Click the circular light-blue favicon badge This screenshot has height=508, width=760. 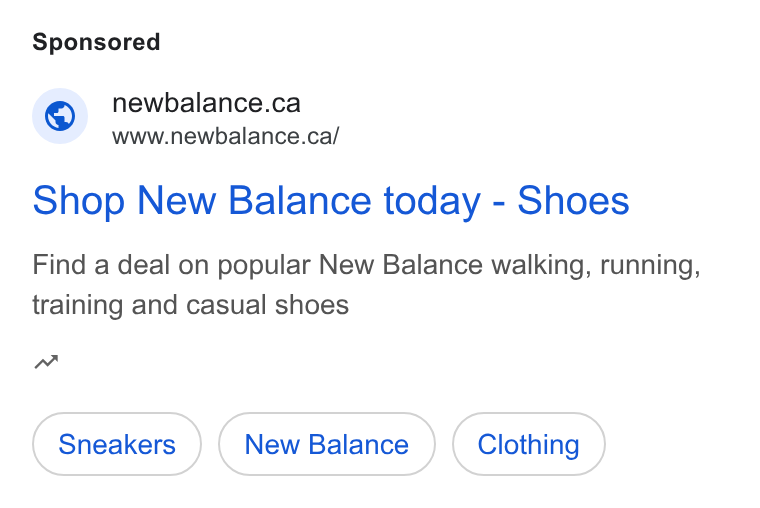[60, 116]
